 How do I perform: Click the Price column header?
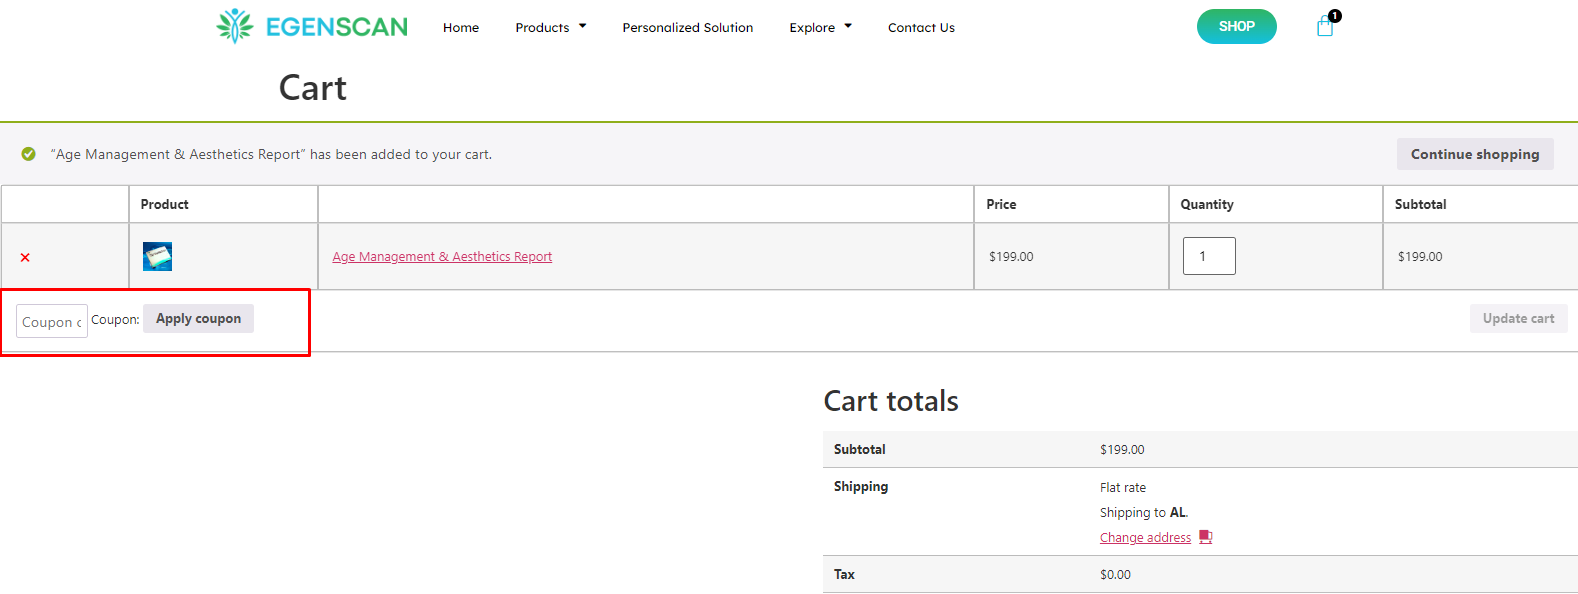point(1001,204)
